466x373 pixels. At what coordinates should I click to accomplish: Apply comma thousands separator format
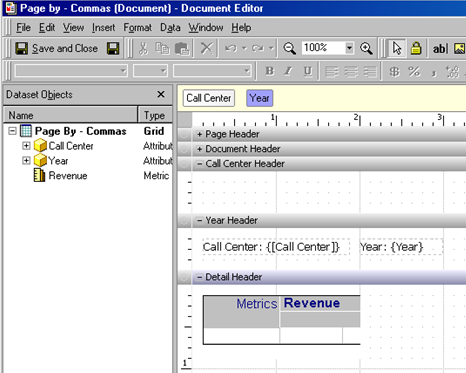point(433,73)
